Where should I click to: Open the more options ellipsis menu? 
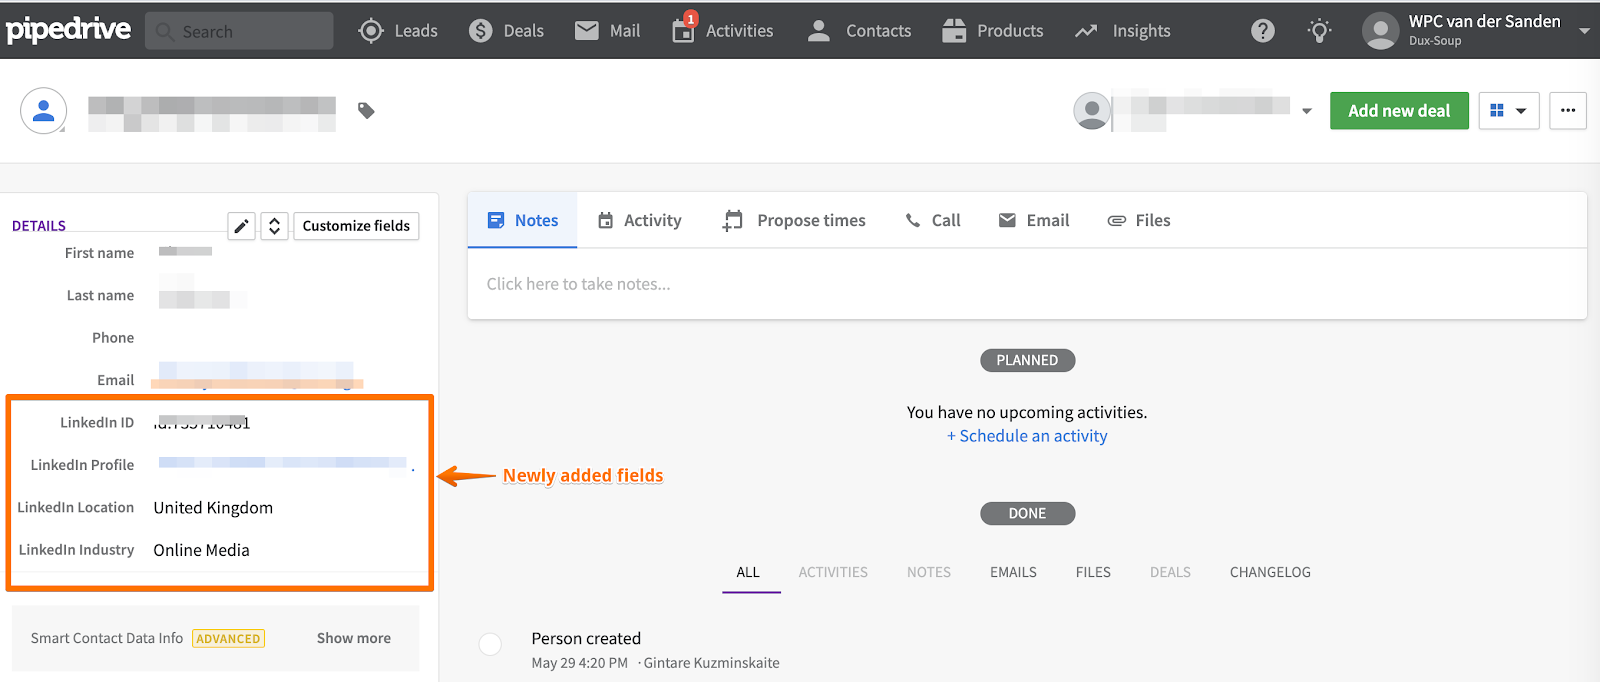coord(1567,111)
